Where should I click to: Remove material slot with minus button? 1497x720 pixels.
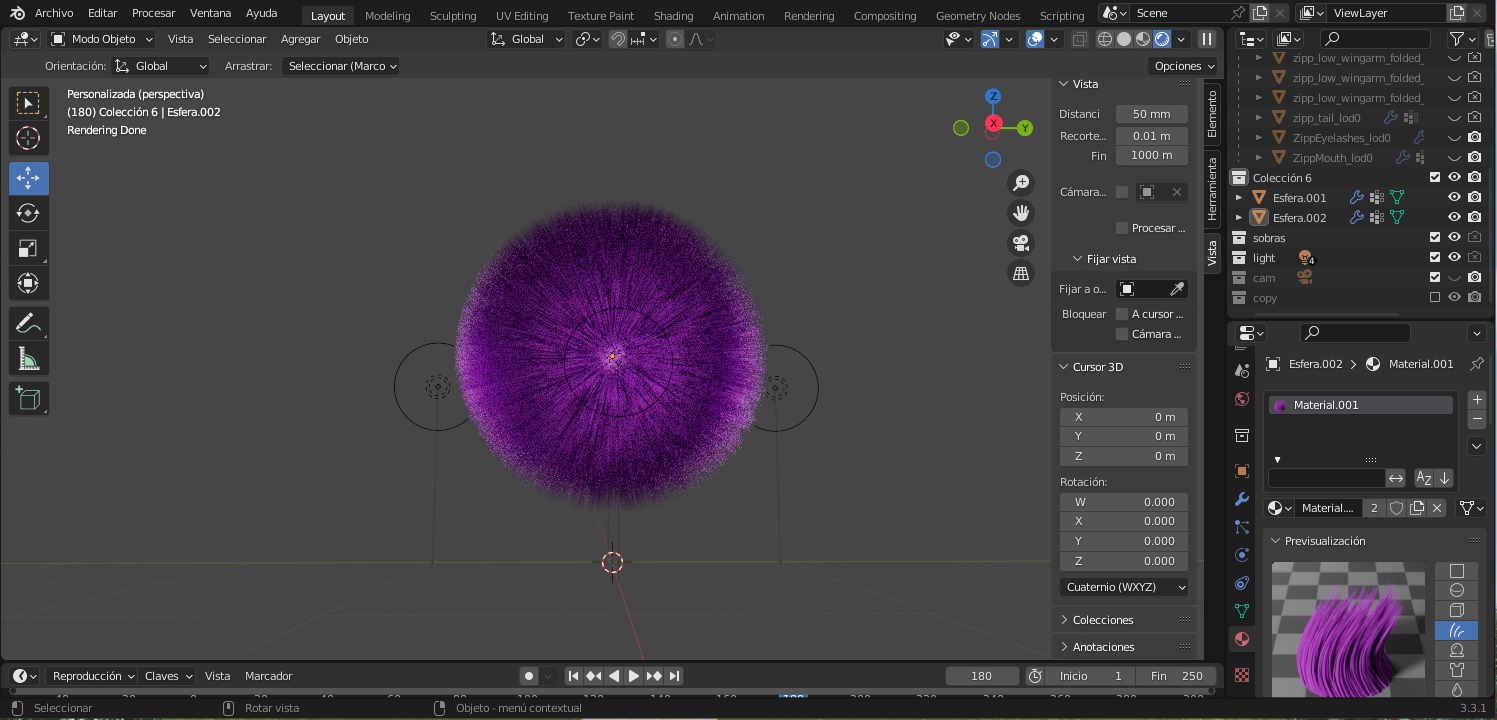(1477, 419)
